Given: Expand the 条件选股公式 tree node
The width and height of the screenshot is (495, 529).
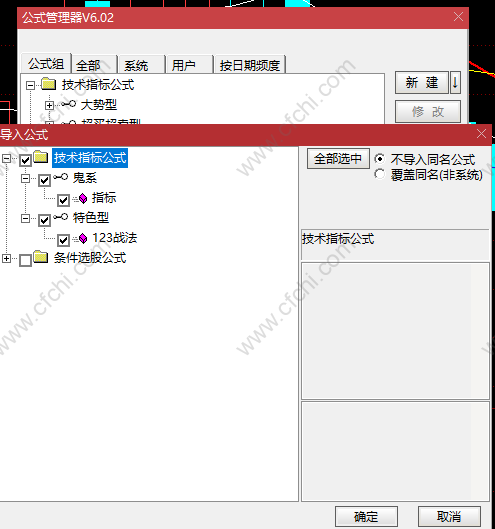Looking at the screenshot, I should [6, 258].
